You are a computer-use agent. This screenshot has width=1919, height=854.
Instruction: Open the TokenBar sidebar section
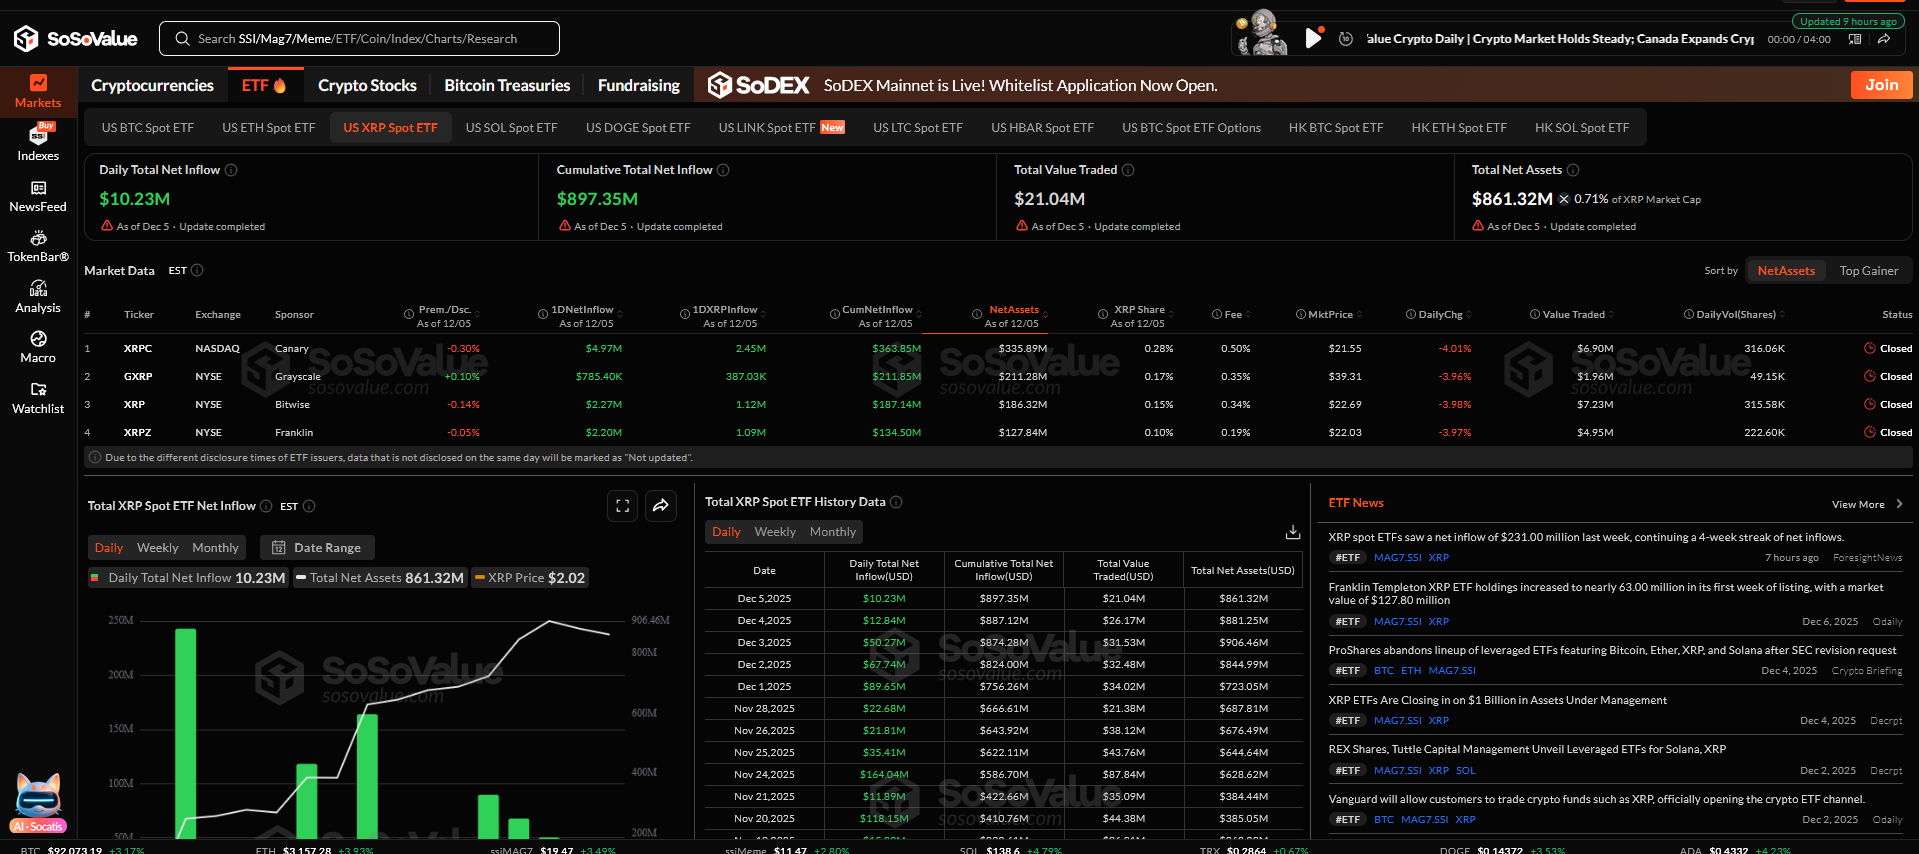(x=38, y=247)
